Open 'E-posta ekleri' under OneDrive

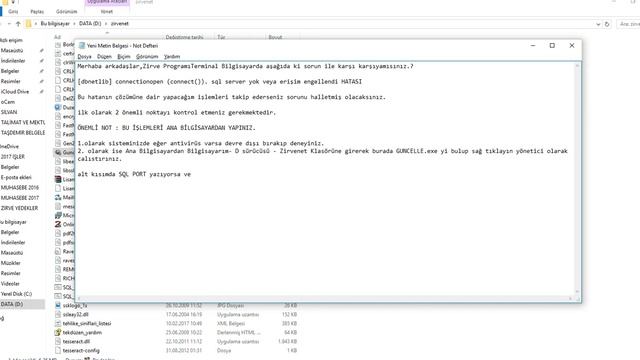16,177
